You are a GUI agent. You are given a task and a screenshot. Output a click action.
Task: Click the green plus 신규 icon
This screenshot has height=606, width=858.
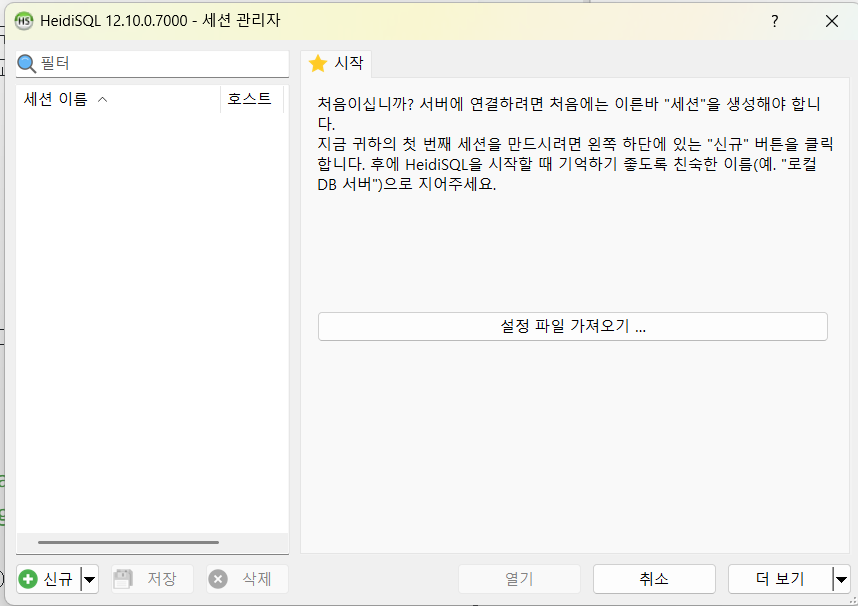tap(28, 579)
